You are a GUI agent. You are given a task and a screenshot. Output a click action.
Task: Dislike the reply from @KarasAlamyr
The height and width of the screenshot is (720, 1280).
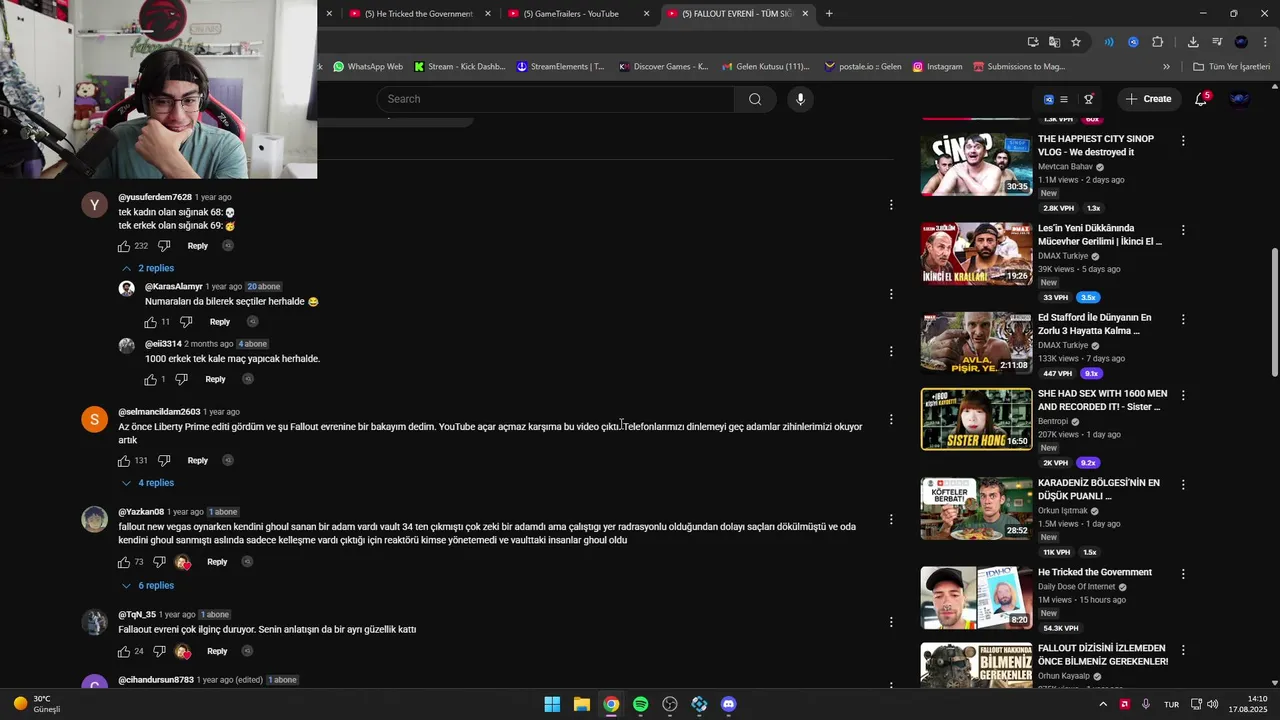(186, 322)
